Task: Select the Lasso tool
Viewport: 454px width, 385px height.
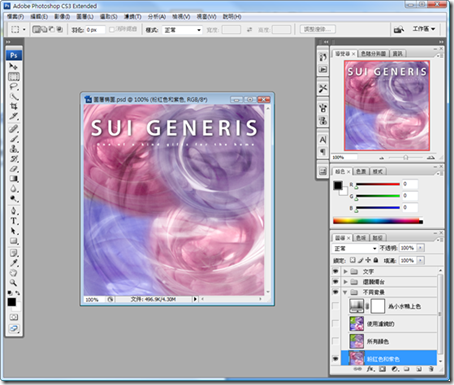Action: point(14,87)
